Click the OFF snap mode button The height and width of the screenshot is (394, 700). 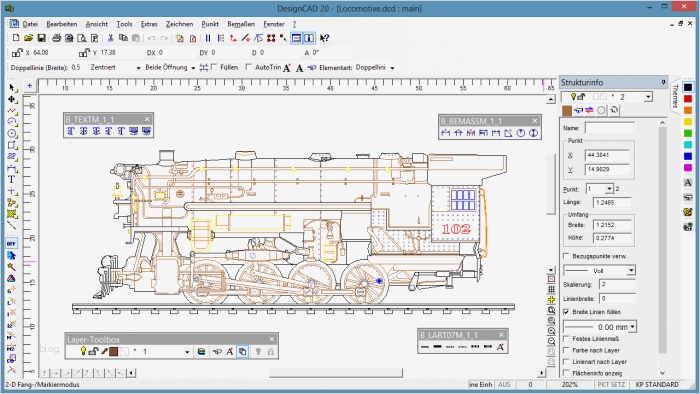(11, 243)
